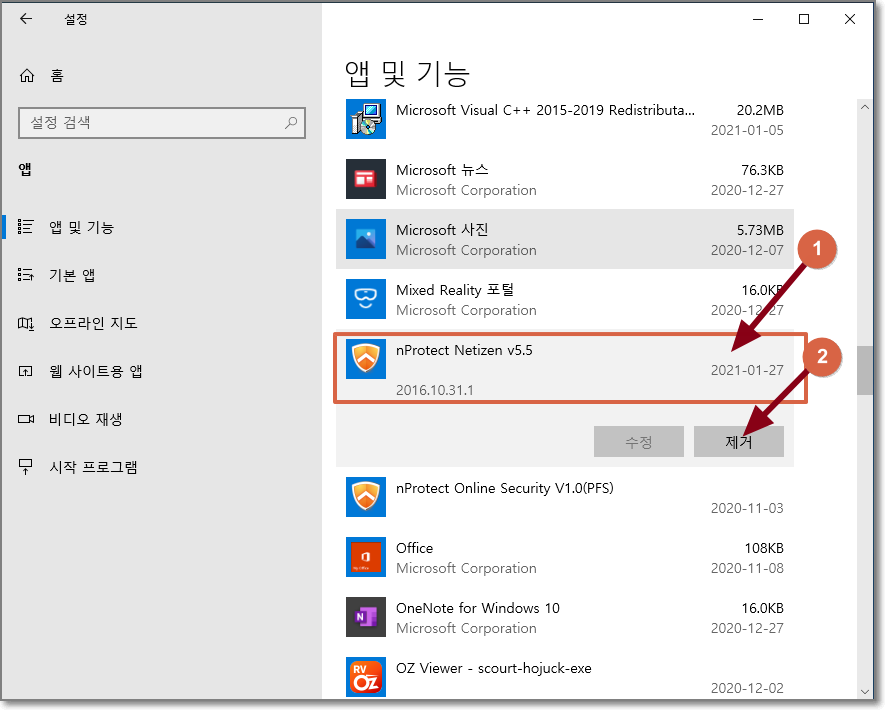This screenshot has height=710, width=885.
Task: Click the 제거 (uninstall) button
Action: coord(738,441)
